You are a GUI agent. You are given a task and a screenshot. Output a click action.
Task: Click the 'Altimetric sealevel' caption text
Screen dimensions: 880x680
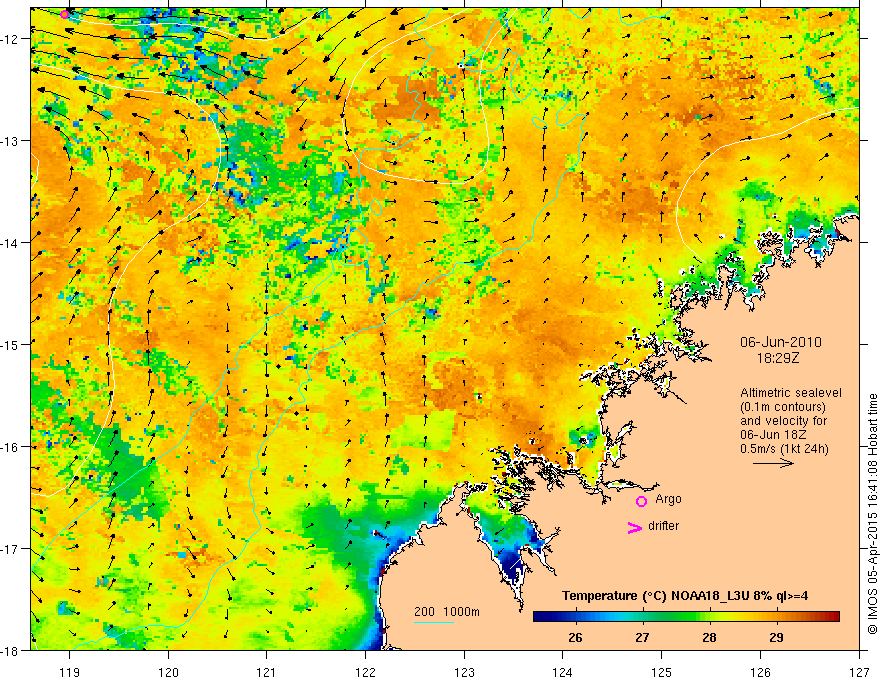click(x=791, y=393)
